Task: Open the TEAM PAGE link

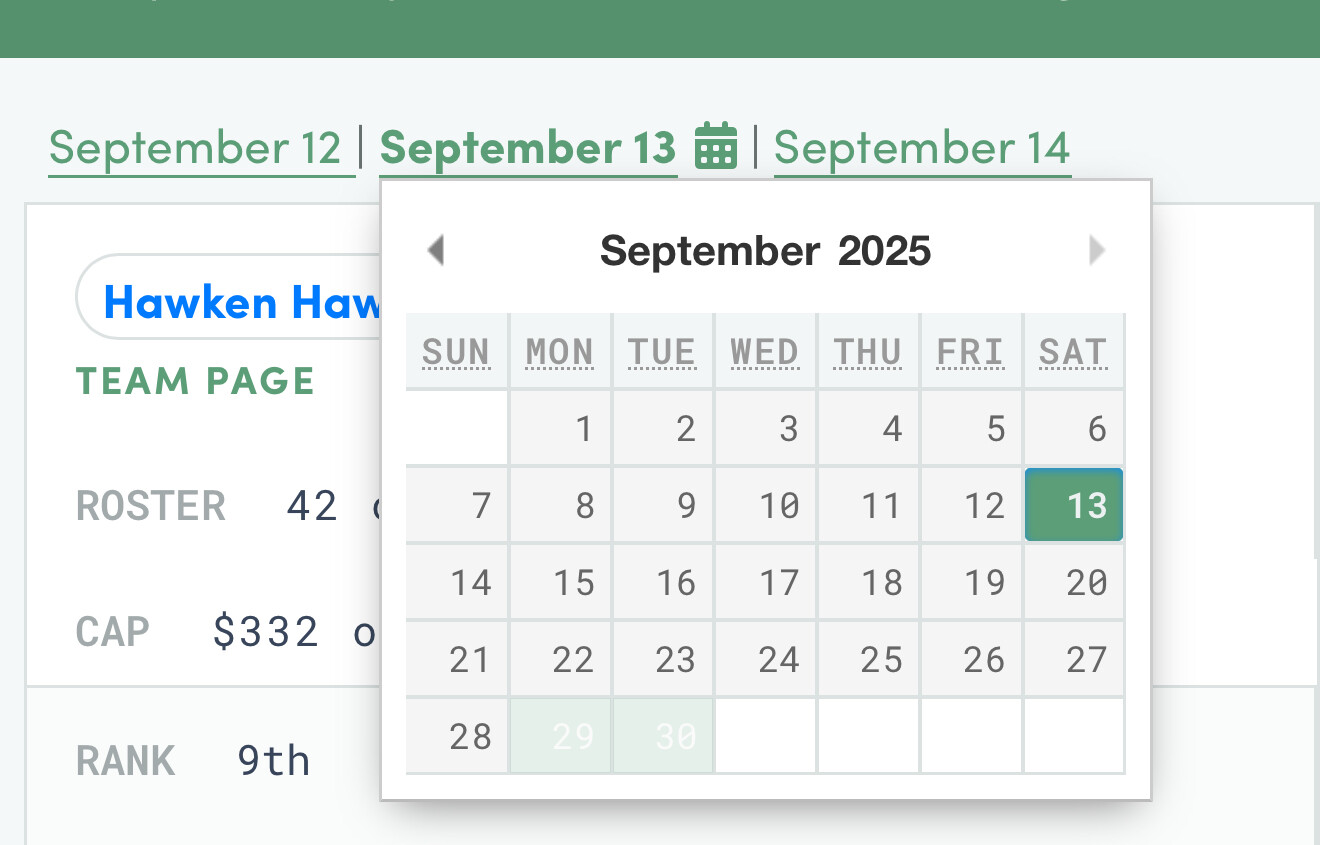Action: tap(196, 381)
